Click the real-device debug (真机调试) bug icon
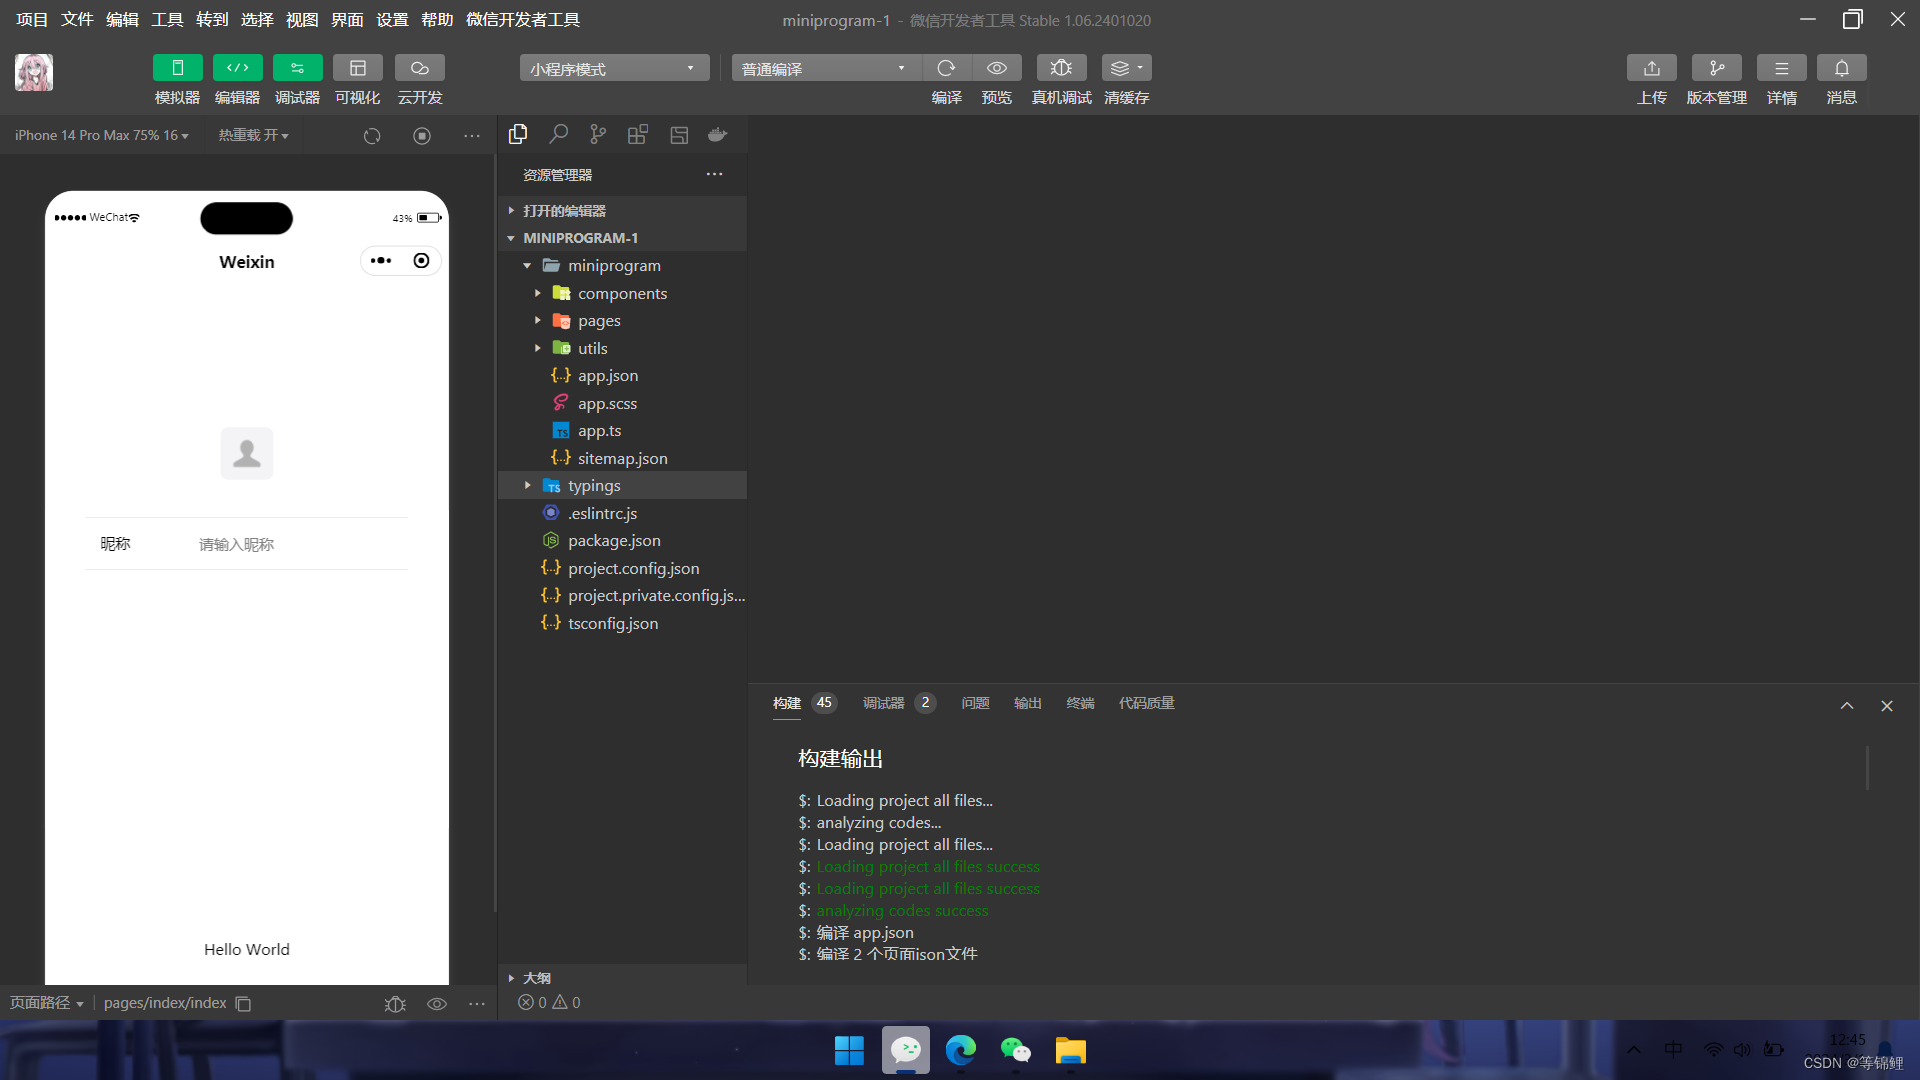The width and height of the screenshot is (1920, 1080). click(x=1061, y=68)
